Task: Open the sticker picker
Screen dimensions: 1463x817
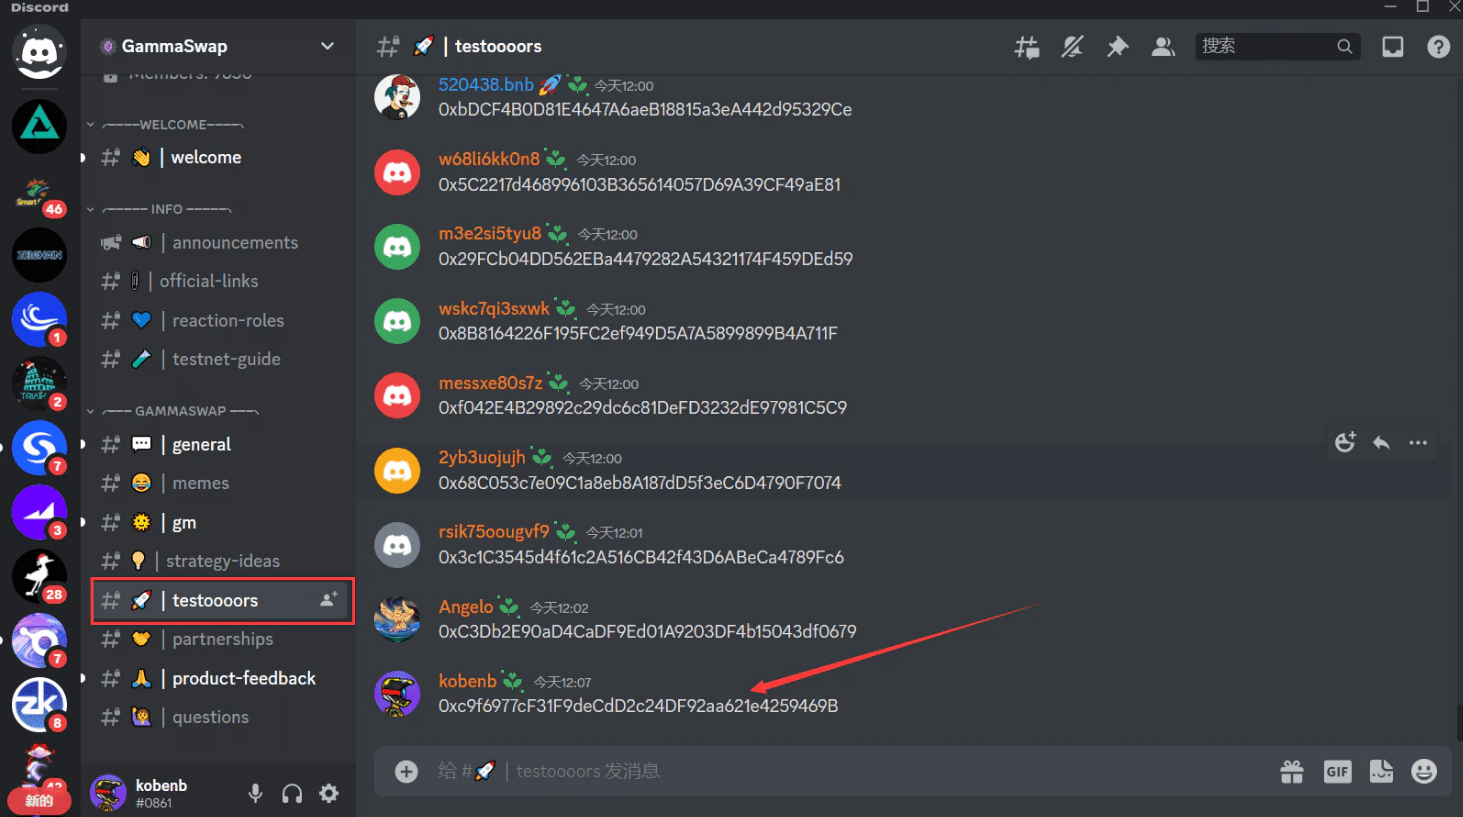Action: pos(1381,771)
